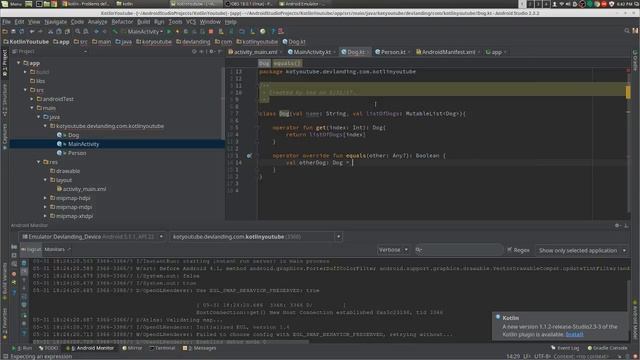Click the Install link in Kotlin notification

[574, 334]
